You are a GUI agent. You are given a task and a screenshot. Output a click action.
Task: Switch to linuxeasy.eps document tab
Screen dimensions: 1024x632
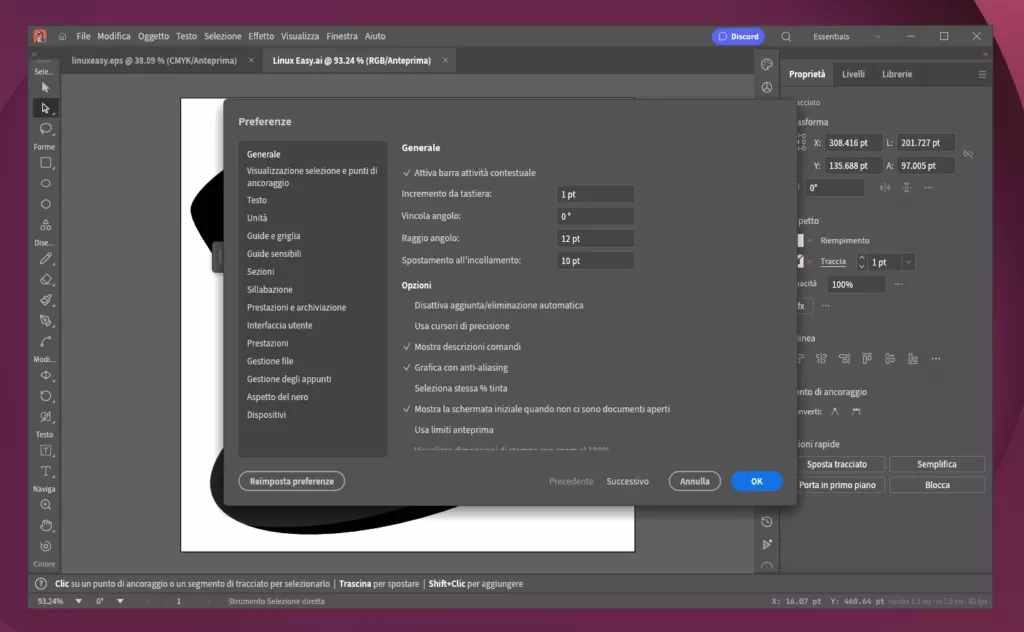point(154,61)
